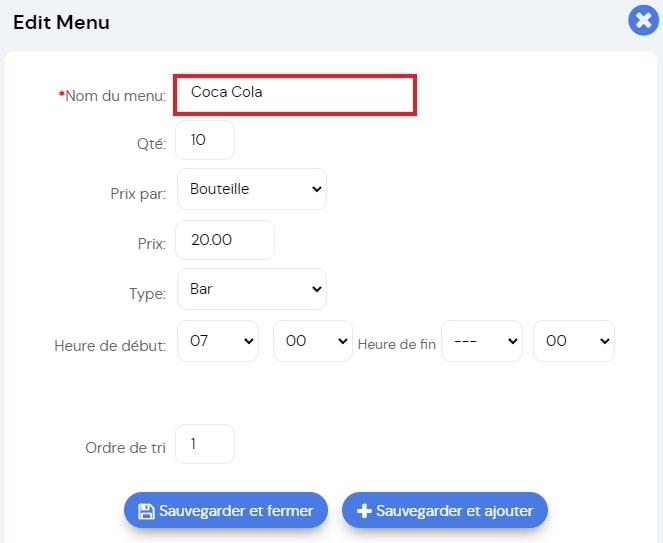663x543 pixels.
Task: Open the Heure de début minutes dropdown
Action: [313, 341]
